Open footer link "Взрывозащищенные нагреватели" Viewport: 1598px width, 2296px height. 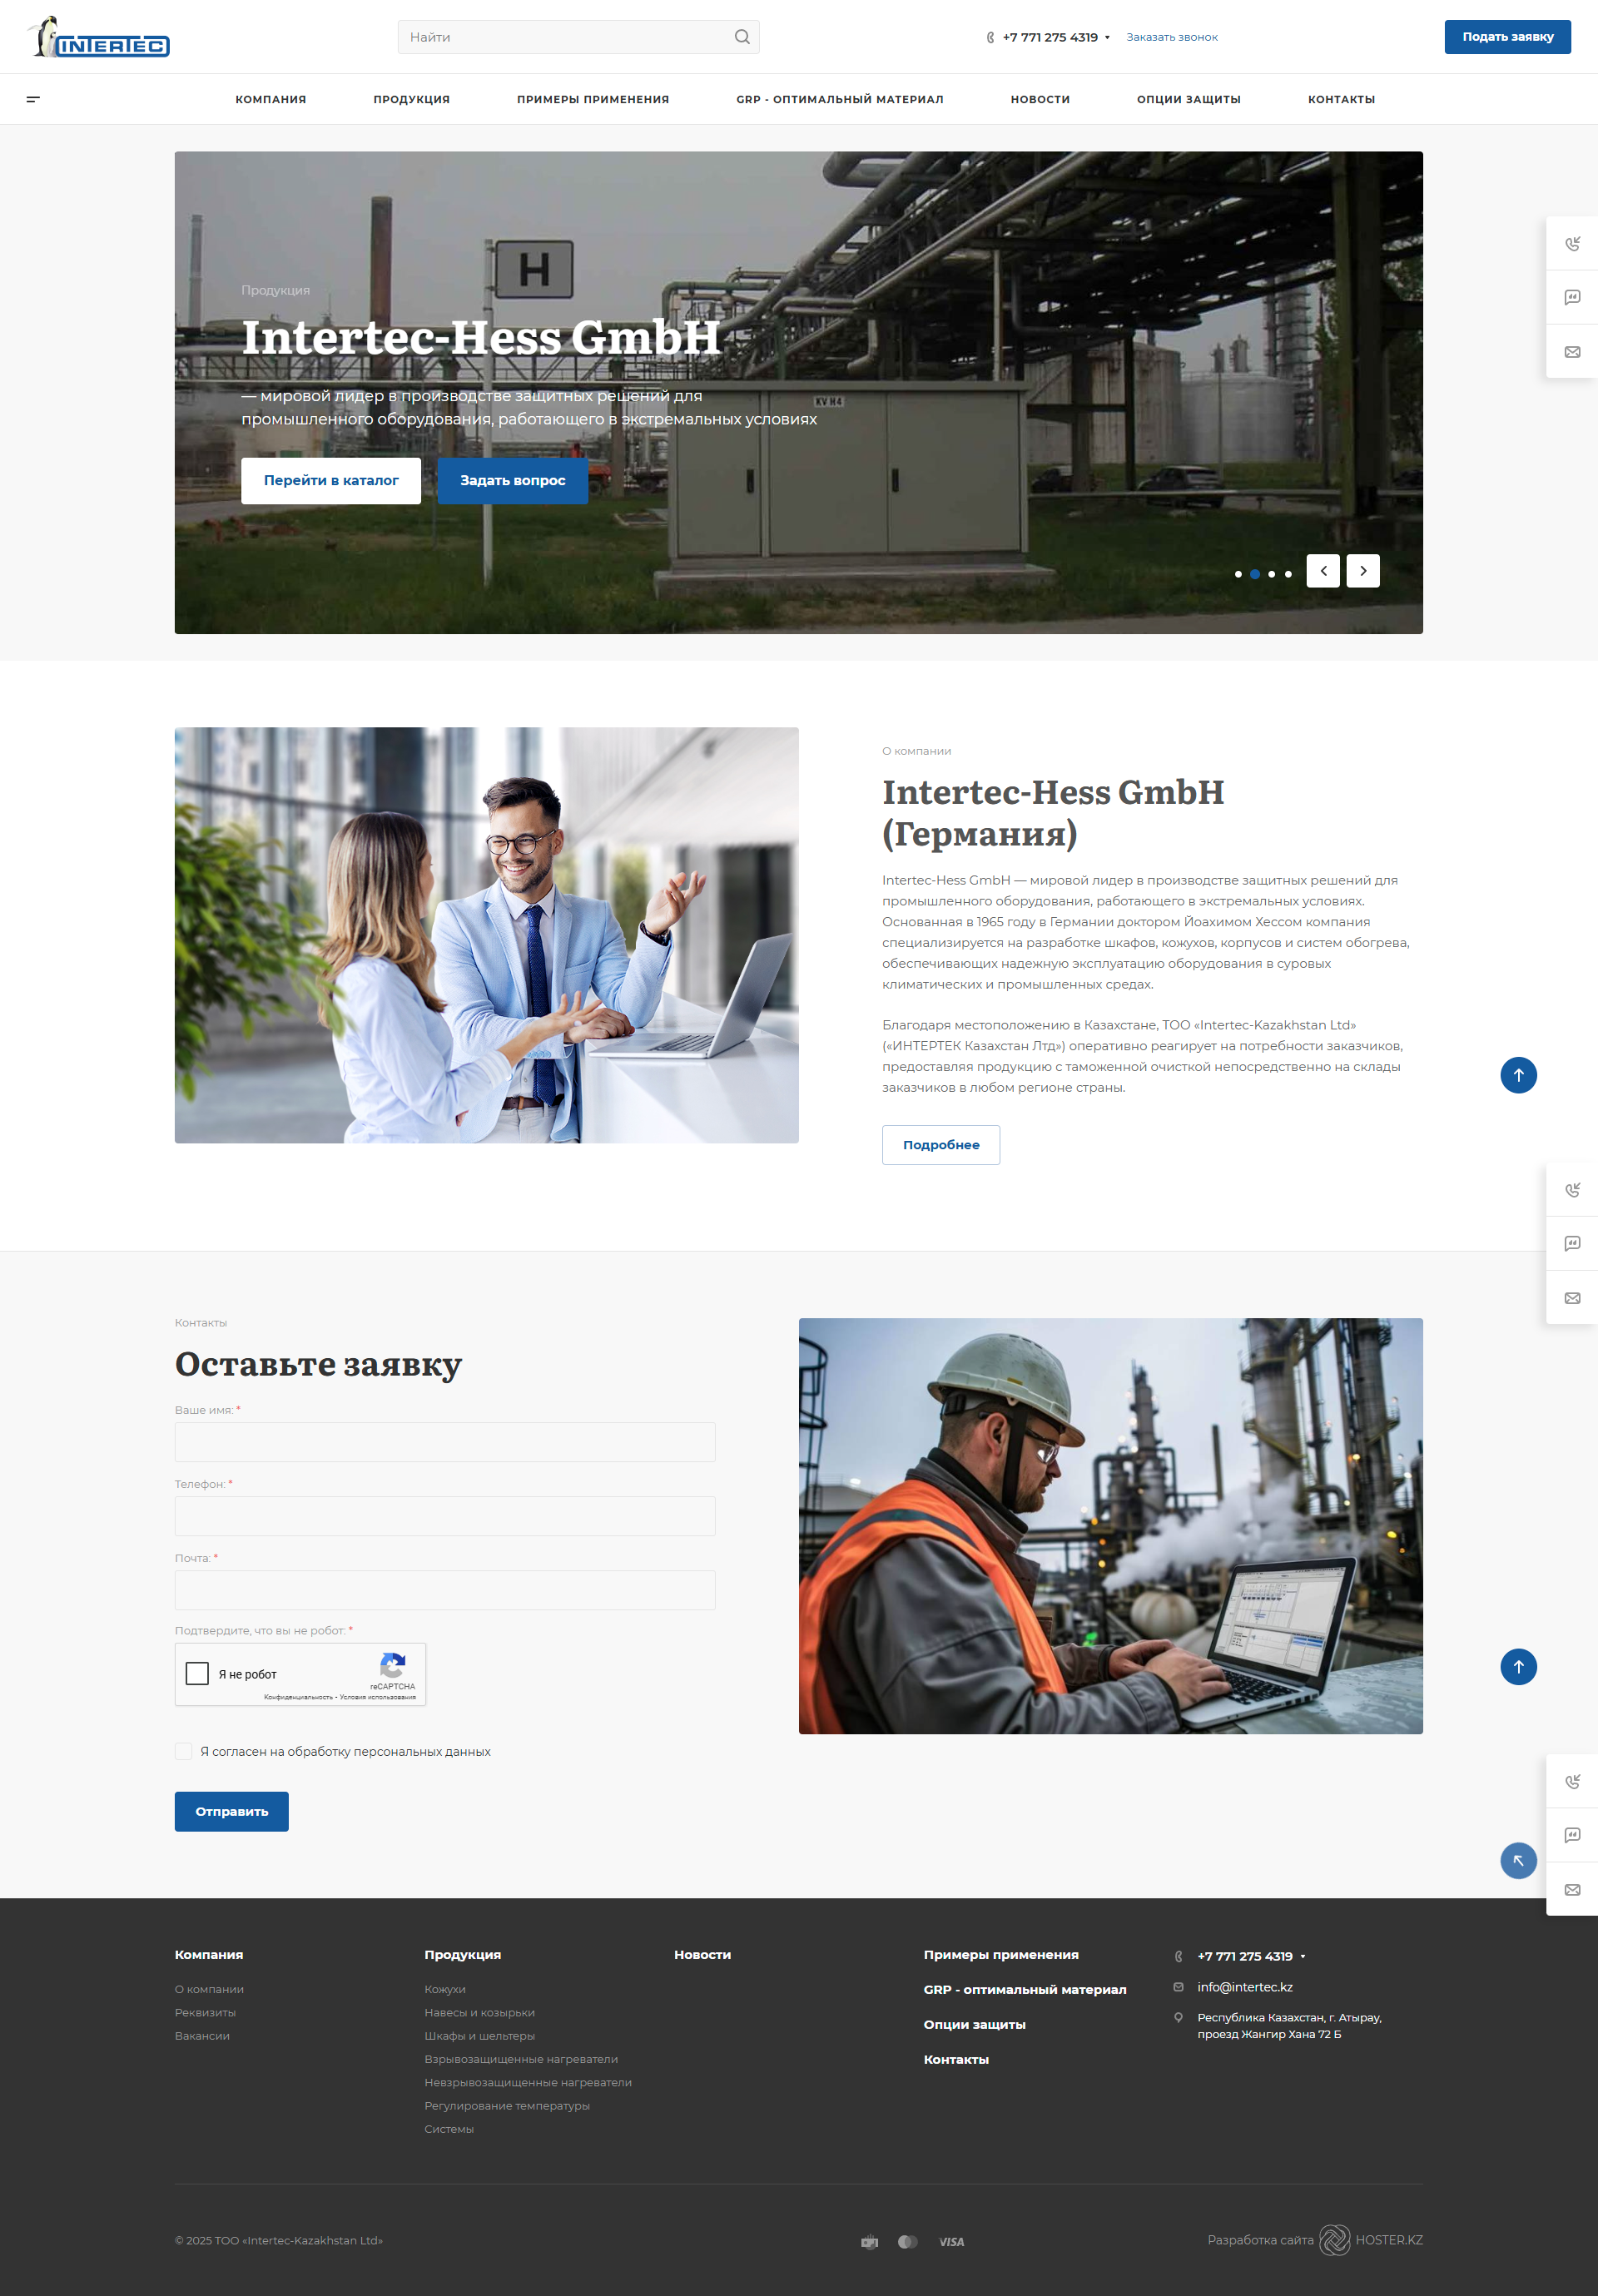pyautogui.click(x=521, y=2059)
